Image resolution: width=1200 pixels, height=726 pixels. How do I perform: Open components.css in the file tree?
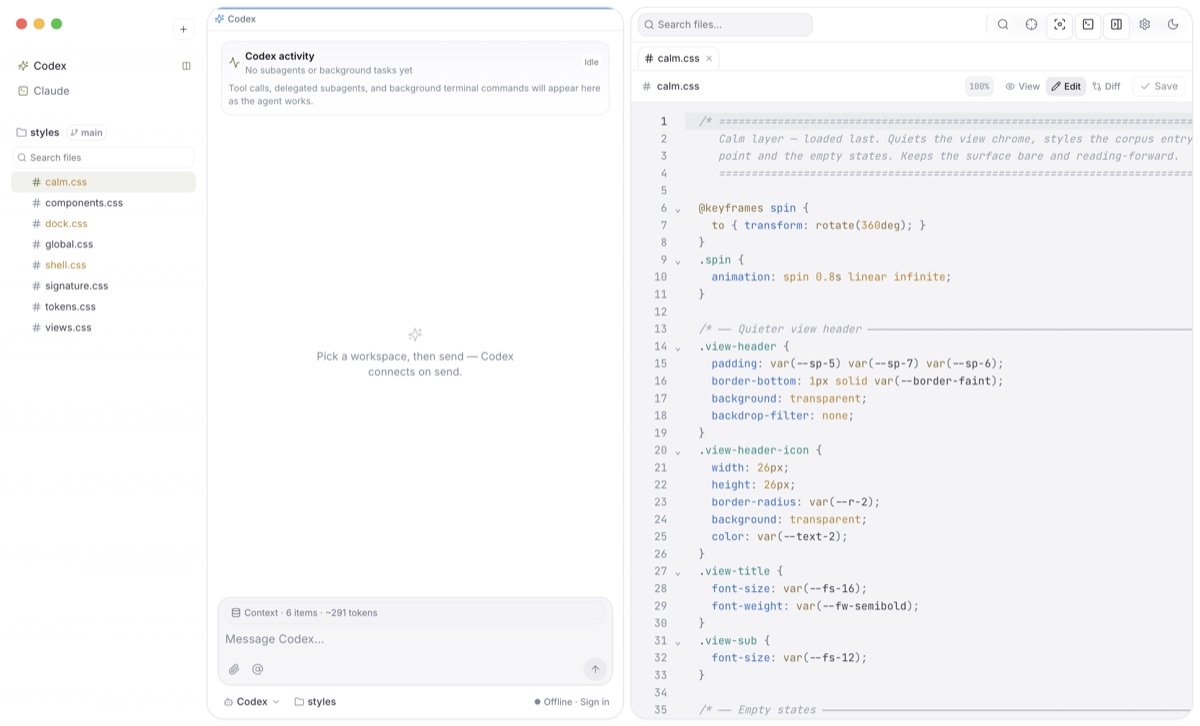pos(104,203)
